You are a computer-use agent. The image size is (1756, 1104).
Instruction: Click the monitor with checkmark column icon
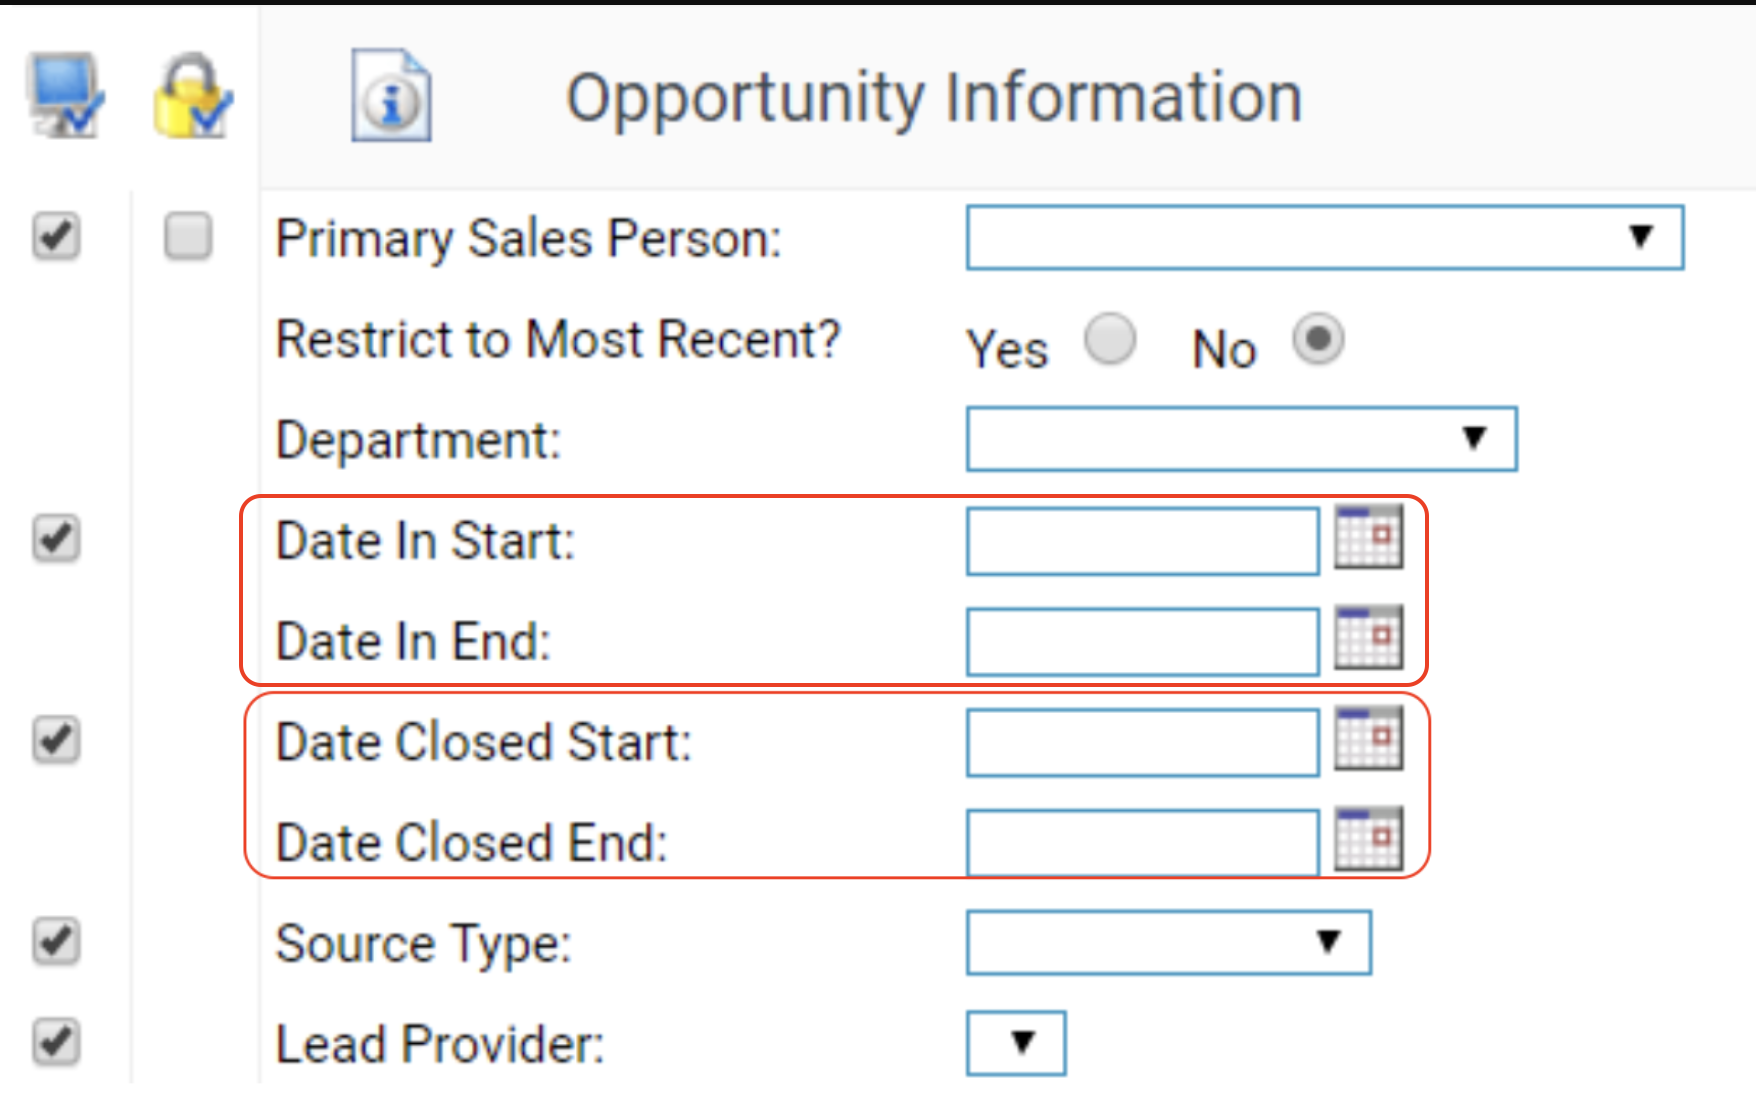[65, 95]
